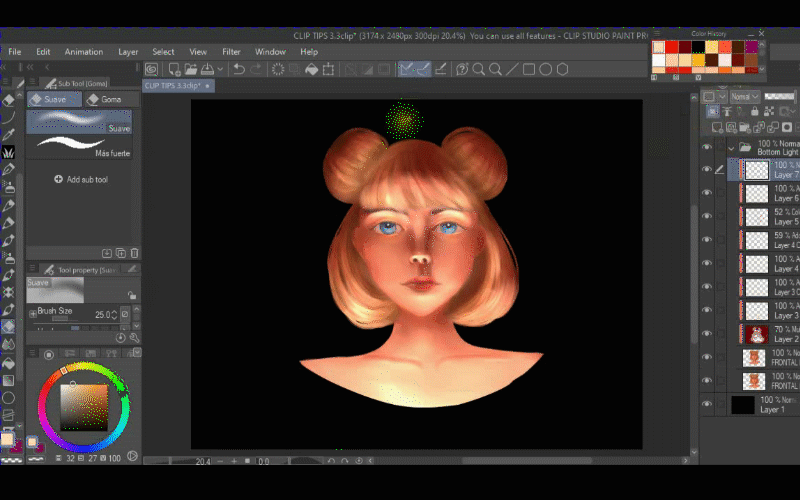Open the Filter menu
The height and width of the screenshot is (500, 800).
click(231, 51)
